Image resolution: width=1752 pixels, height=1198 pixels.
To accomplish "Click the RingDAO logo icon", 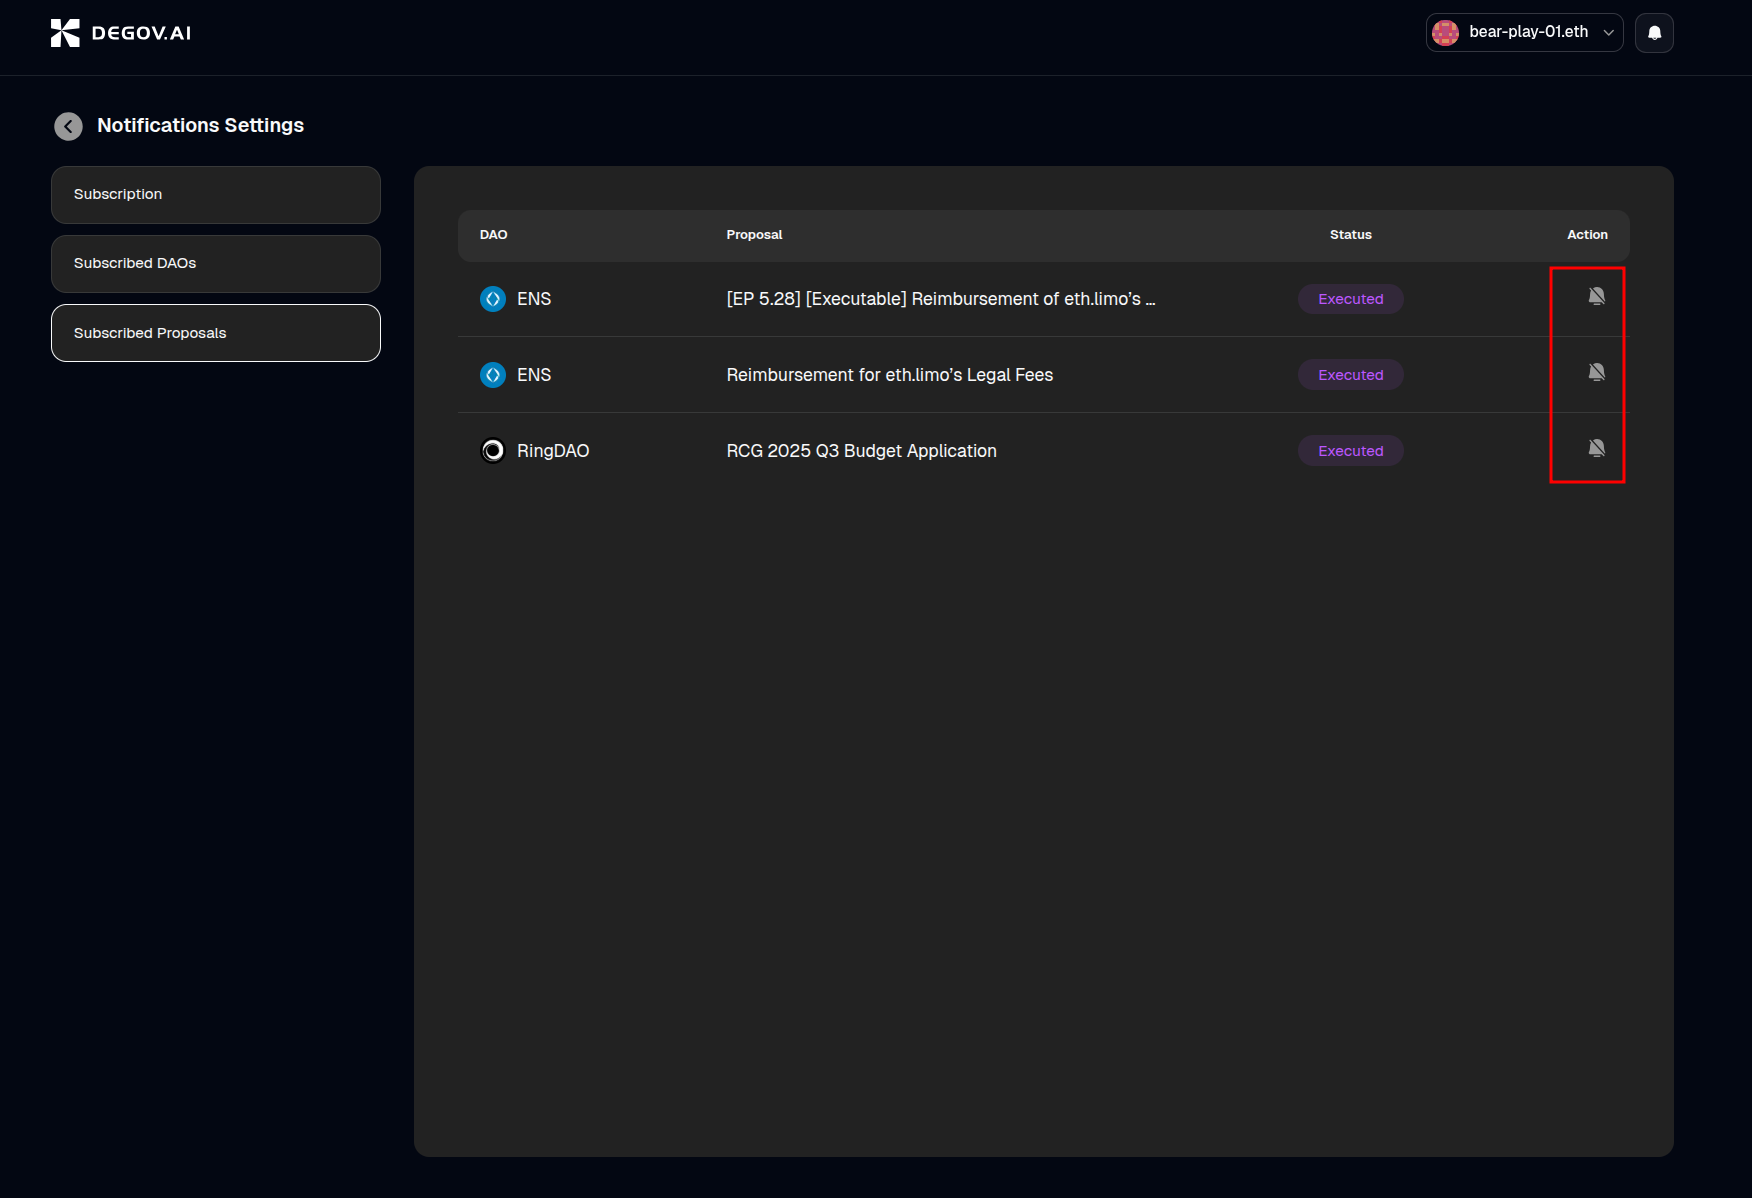I will click(x=493, y=451).
